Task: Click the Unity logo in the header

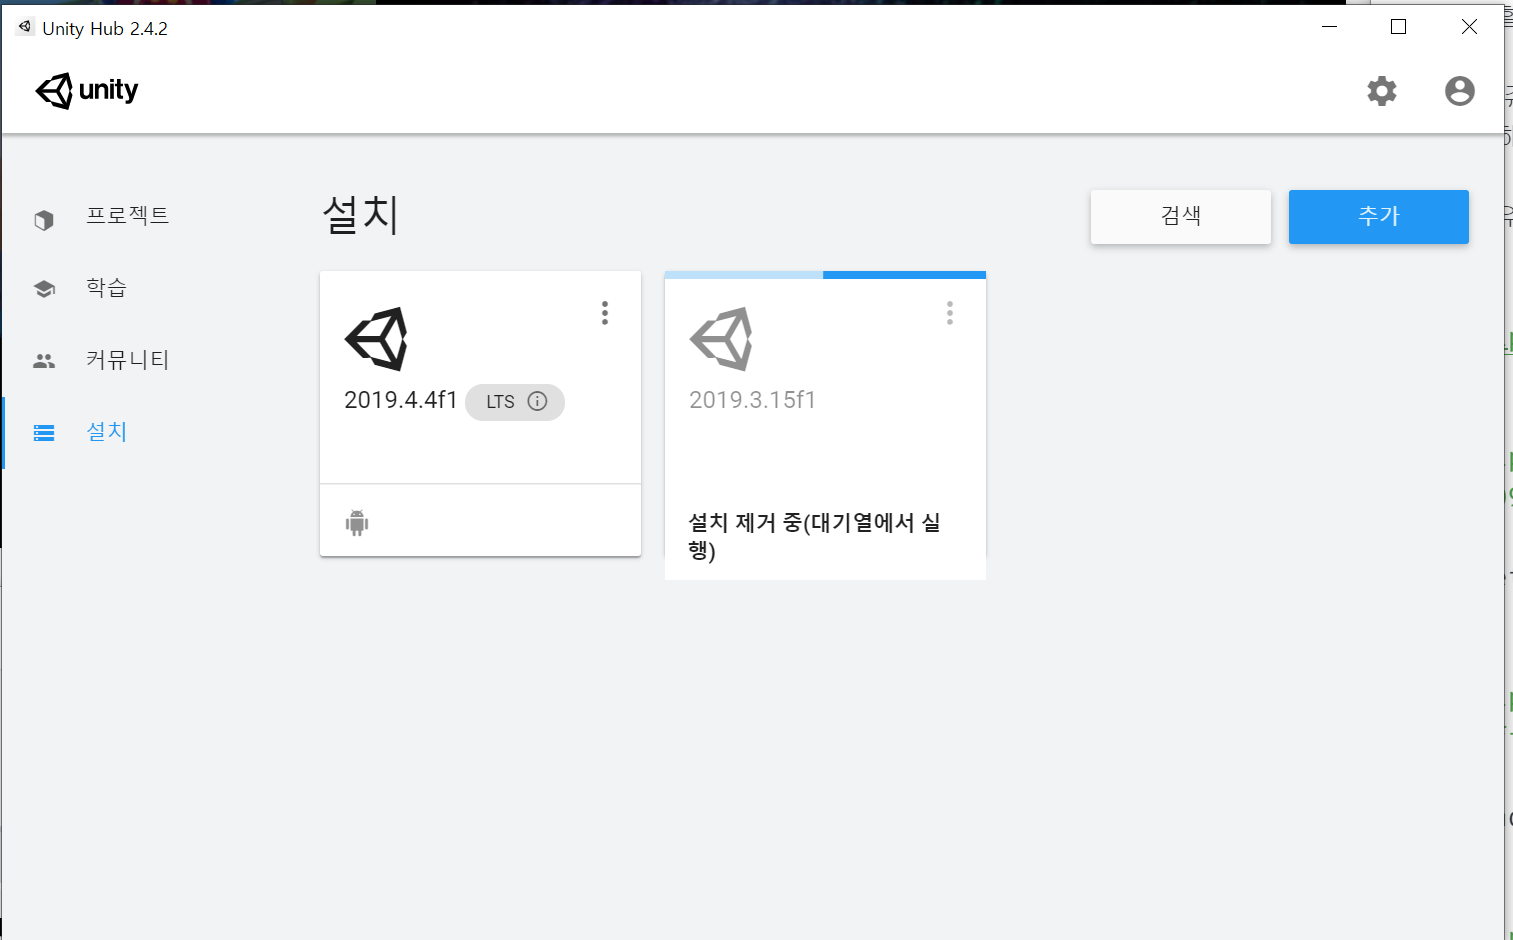Action: click(x=87, y=91)
